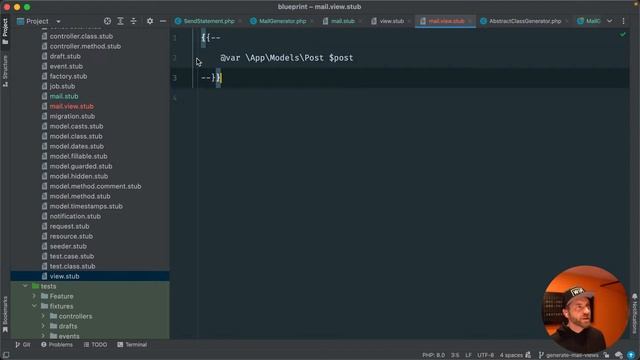Select model.casts.stub file
Viewport: 640px width, 360px height.
[x=76, y=126]
